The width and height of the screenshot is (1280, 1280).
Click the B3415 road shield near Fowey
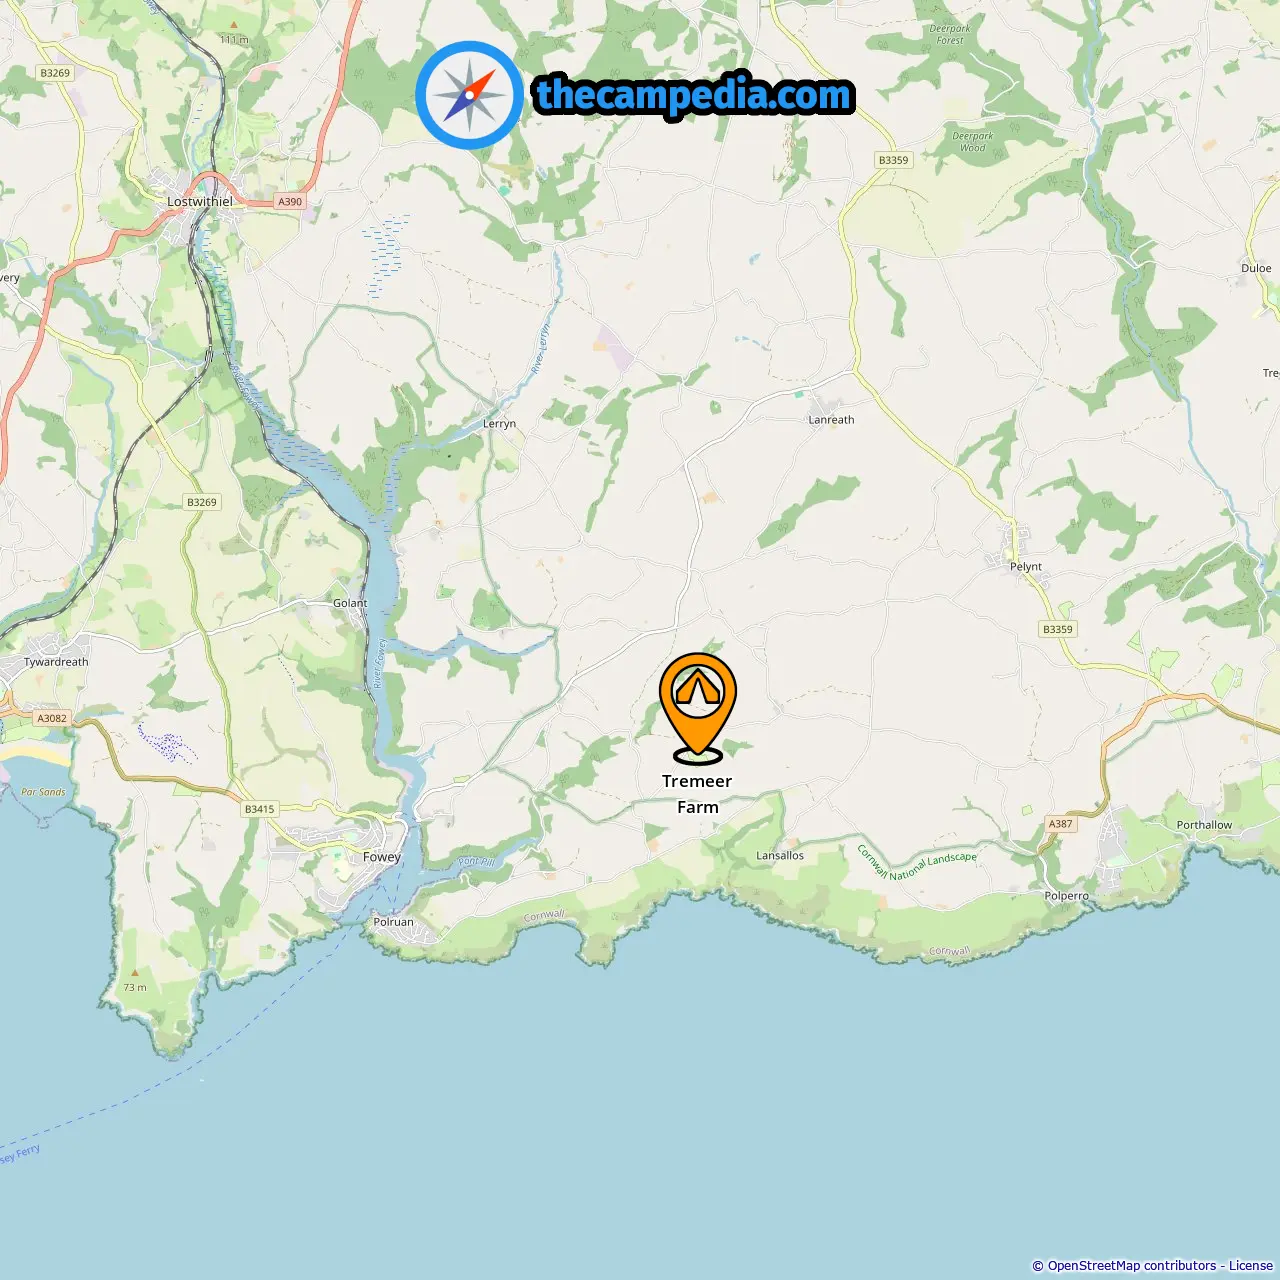259,809
